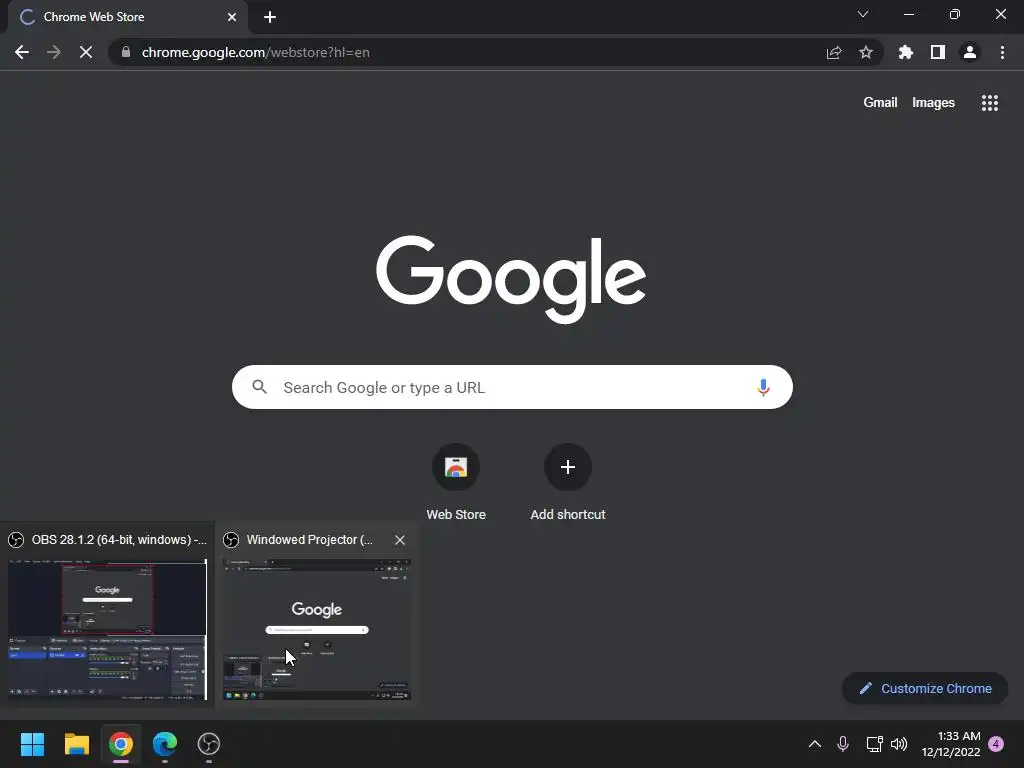Bookmark this tab with the star icon

(866, 52)
